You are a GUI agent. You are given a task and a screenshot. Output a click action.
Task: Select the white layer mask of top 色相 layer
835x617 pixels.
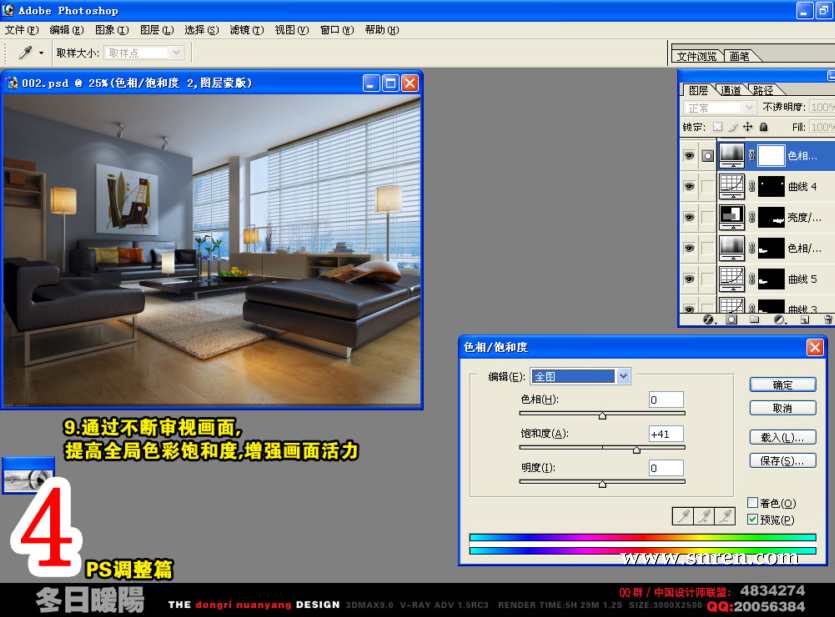[771, 156]
